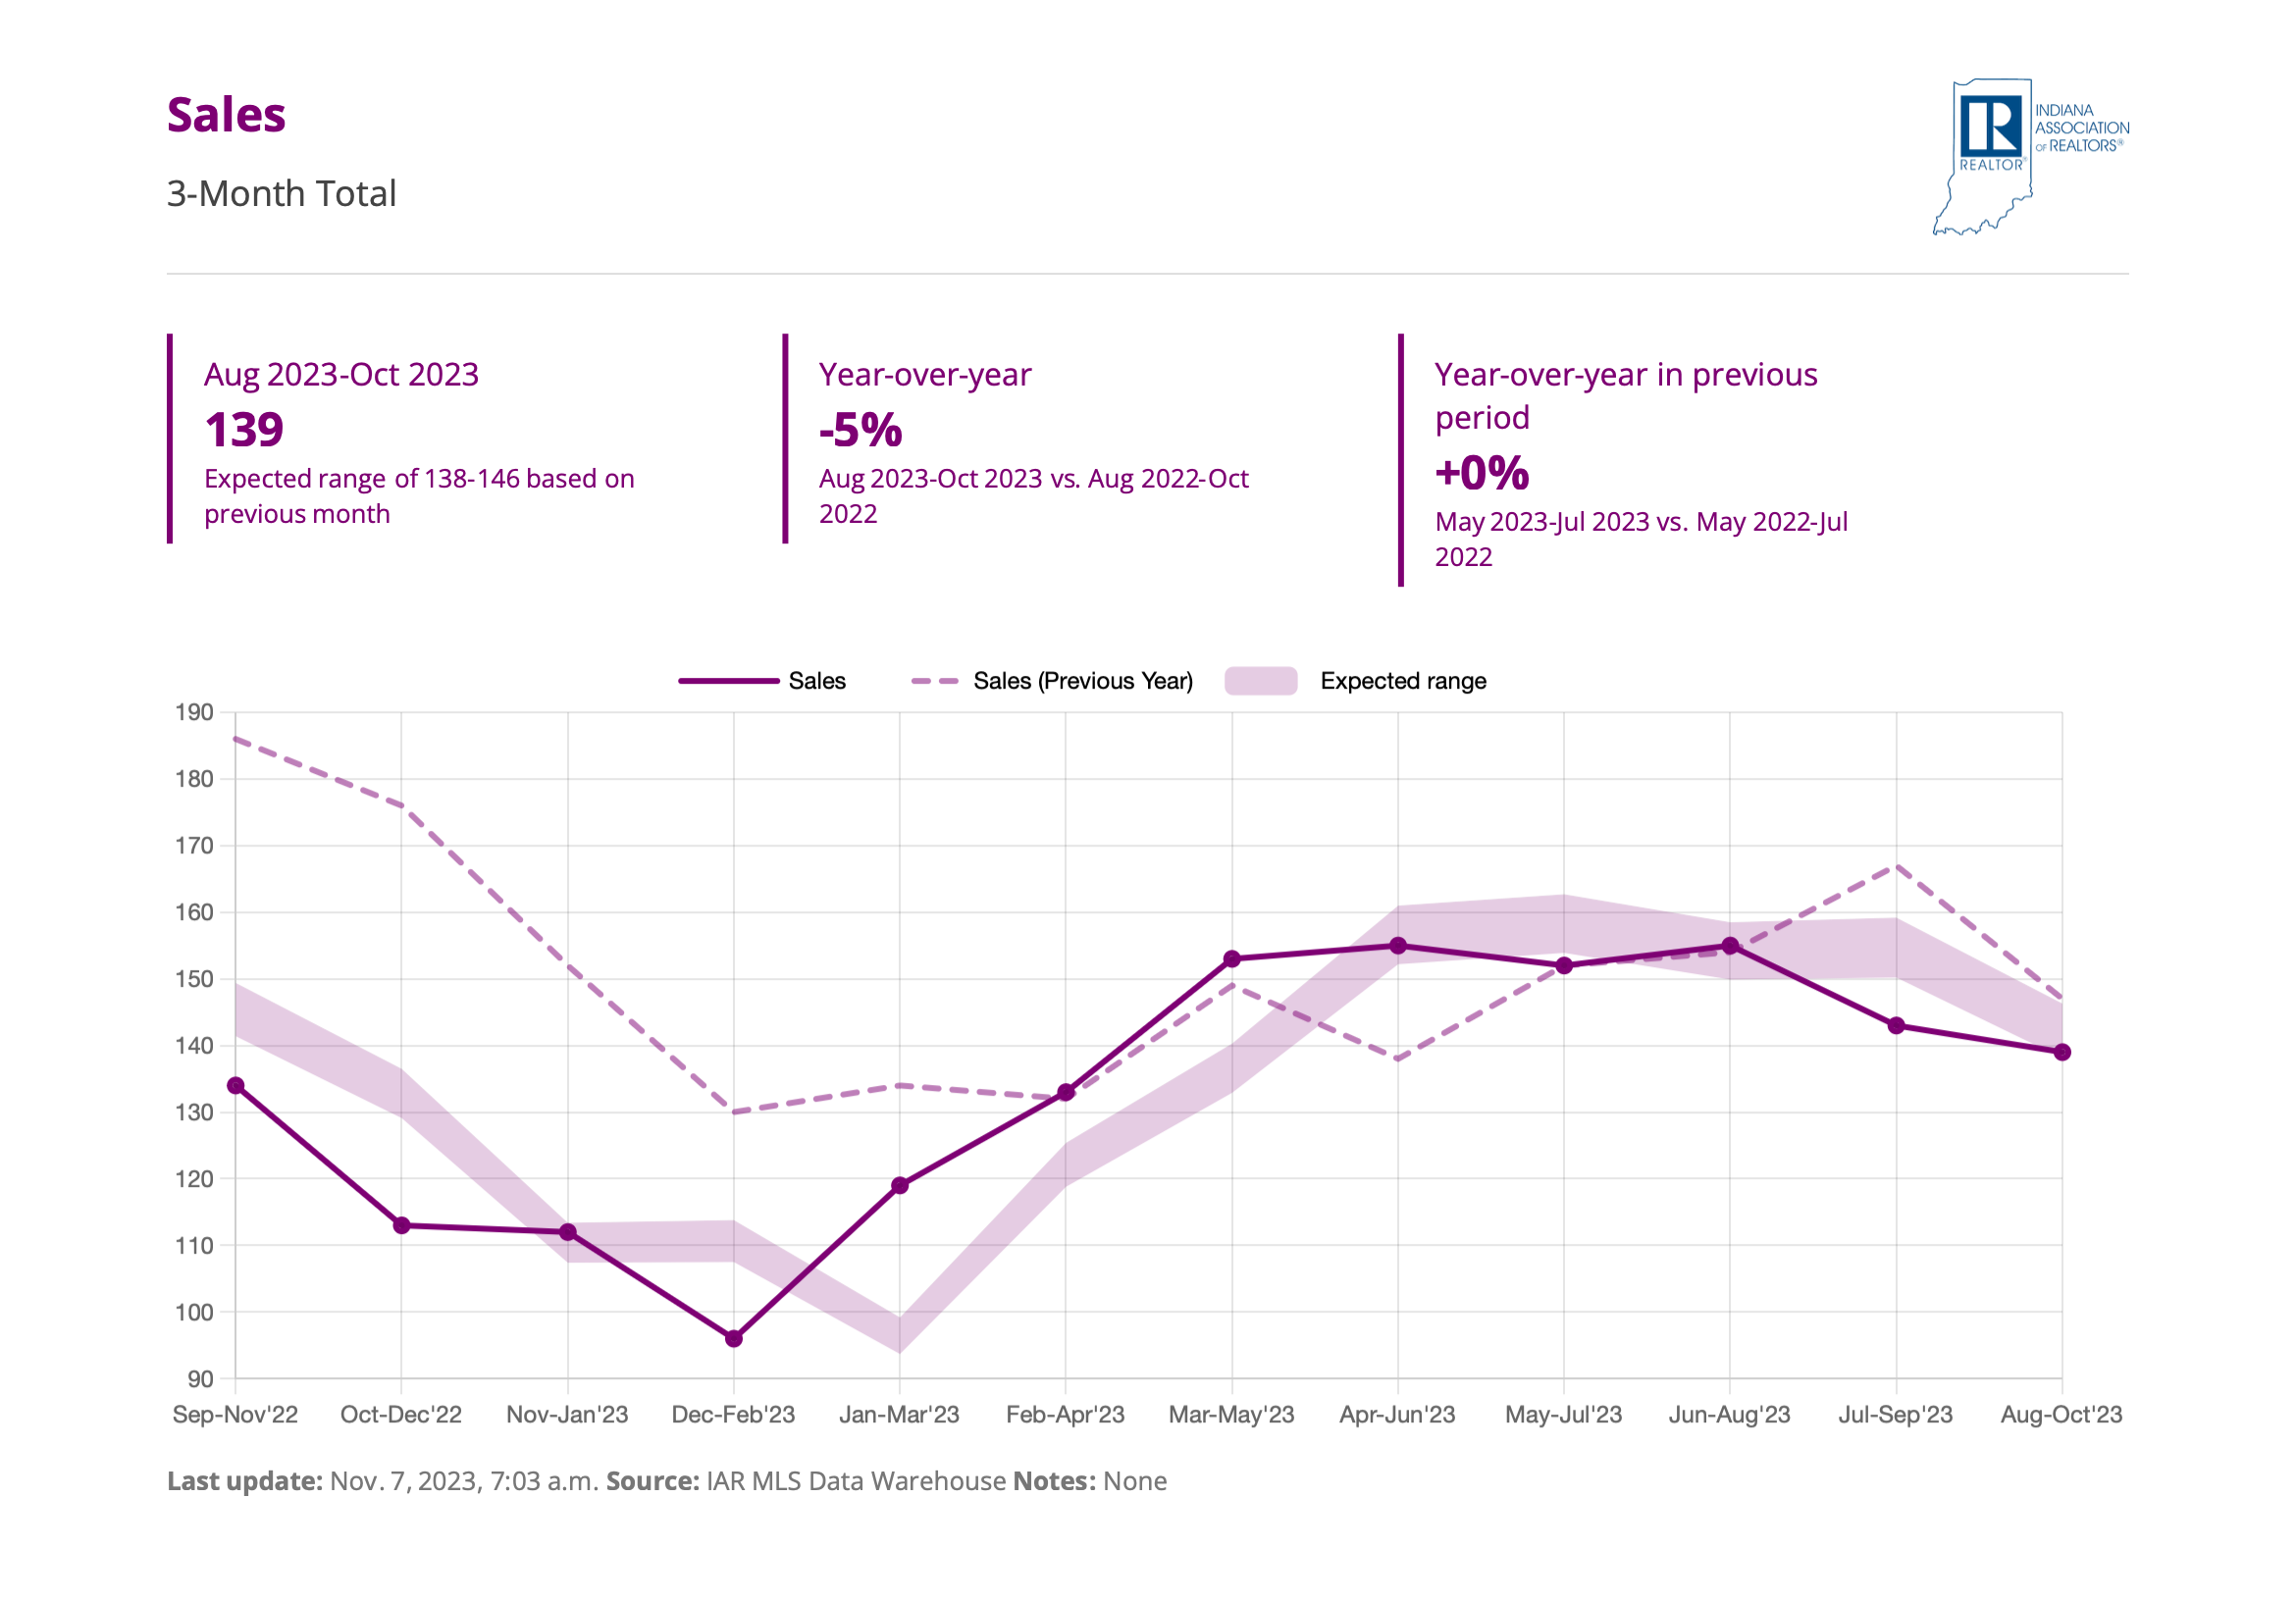Viewport: 2296px width, 1601px height.
Task: Click the Jan-Mar'23 sales data point
Action: tap(899, 1185)
